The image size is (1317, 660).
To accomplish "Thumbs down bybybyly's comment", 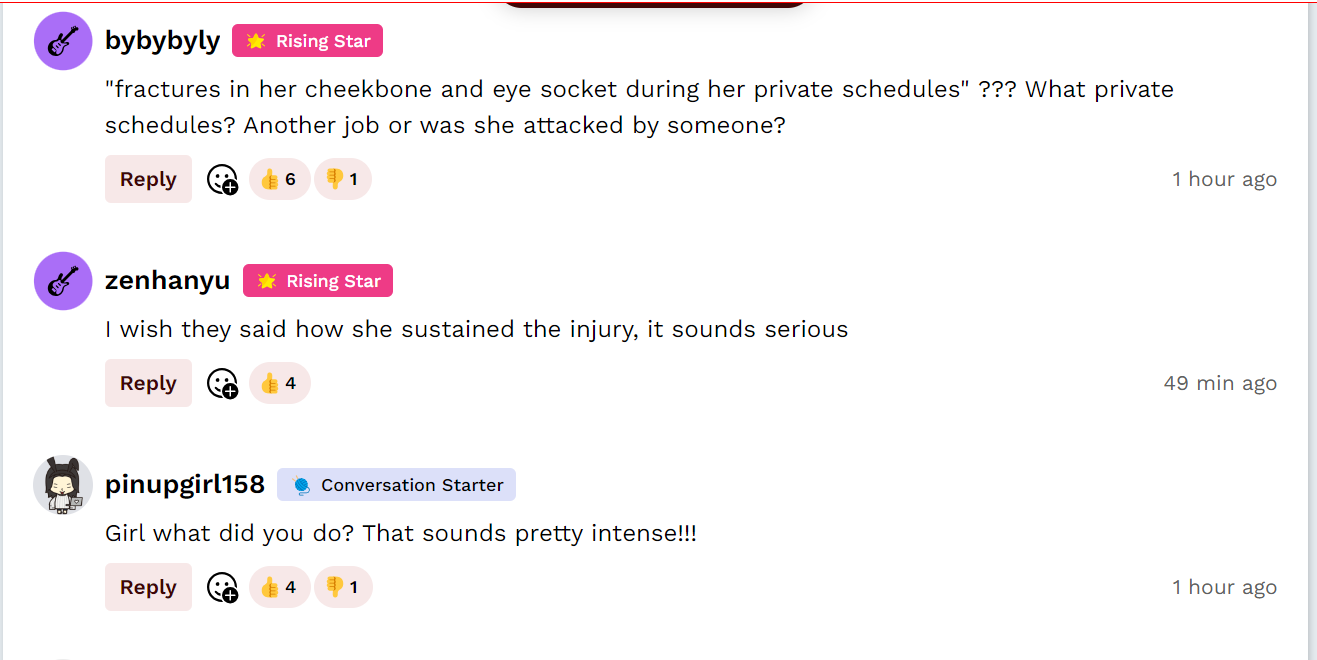I will tap(343, 180).
